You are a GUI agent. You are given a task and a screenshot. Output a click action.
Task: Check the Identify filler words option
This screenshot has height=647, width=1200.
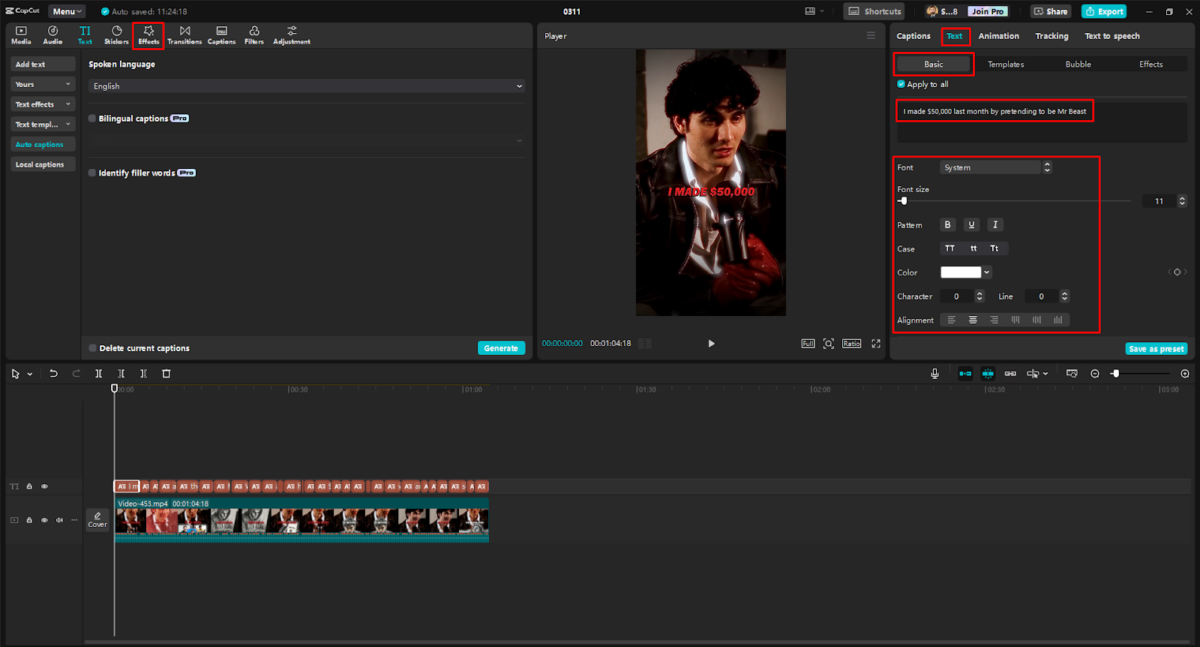pos(93,173)
